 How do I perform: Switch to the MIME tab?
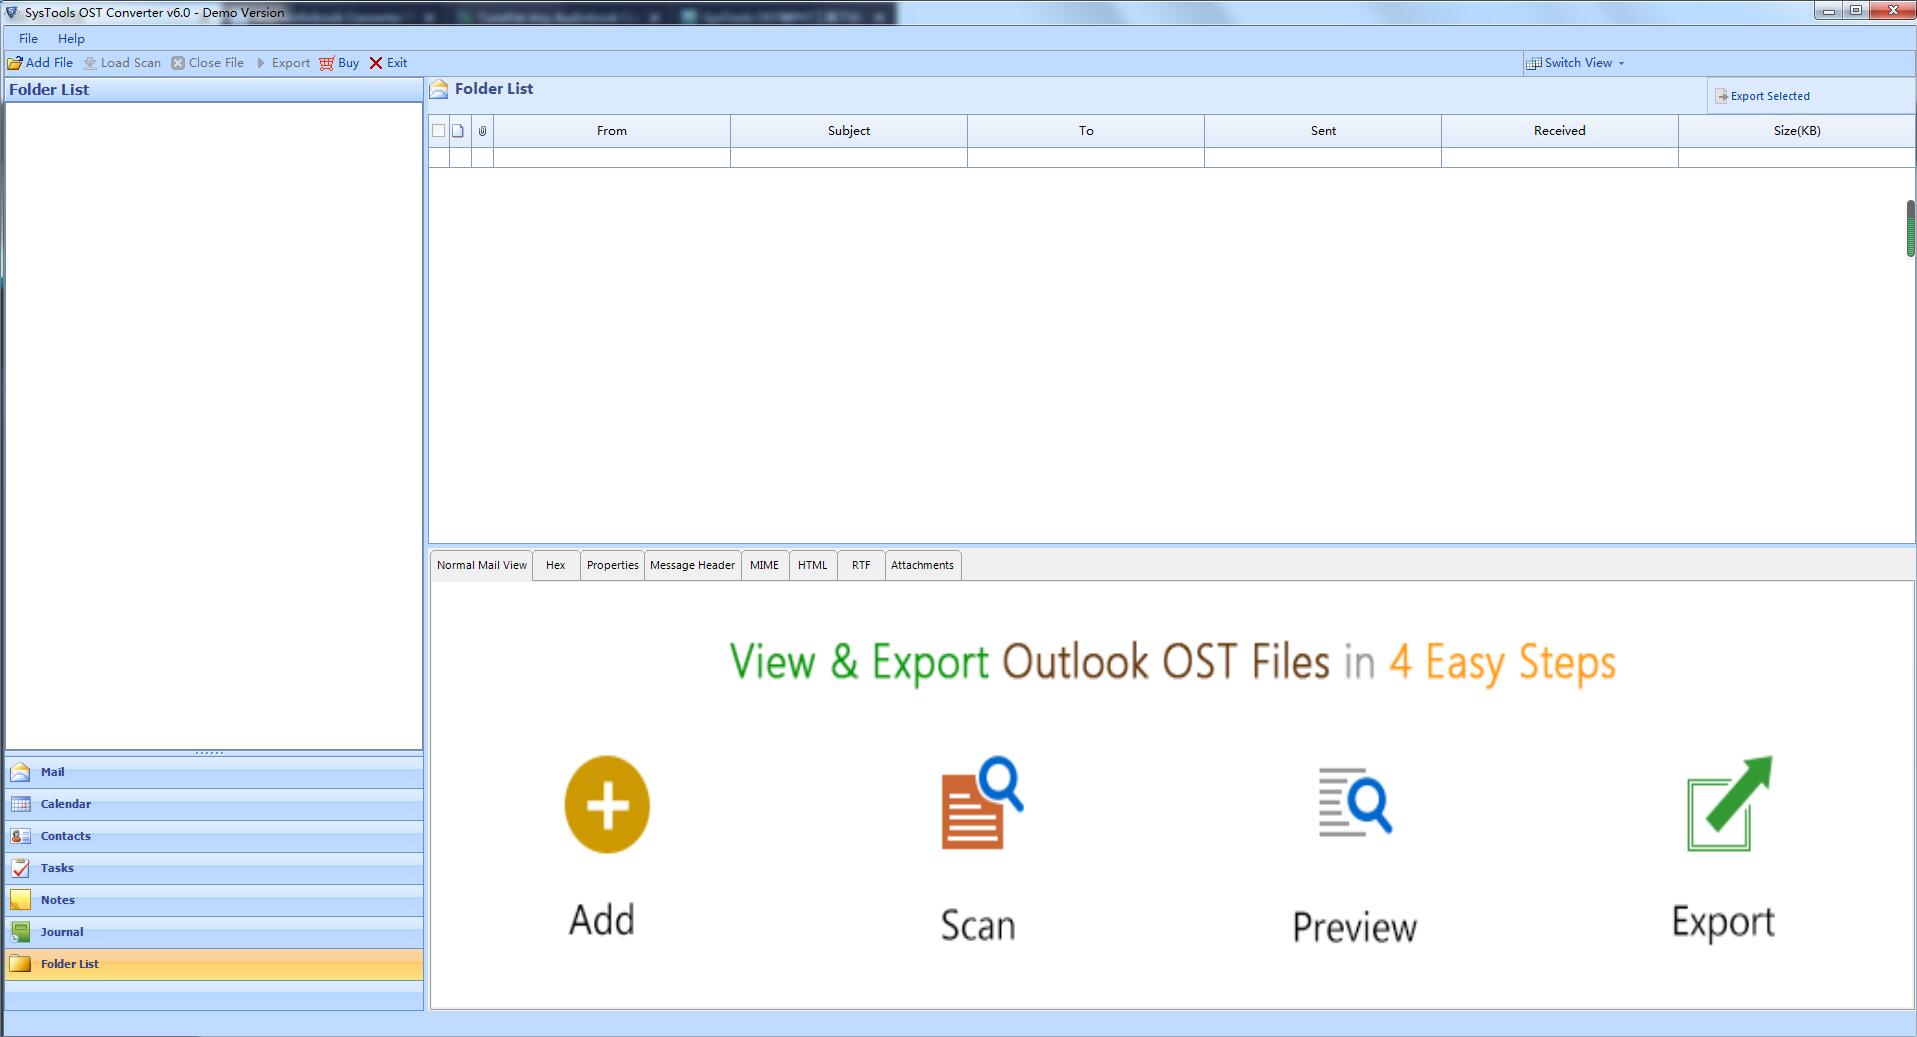pos(764,565)
